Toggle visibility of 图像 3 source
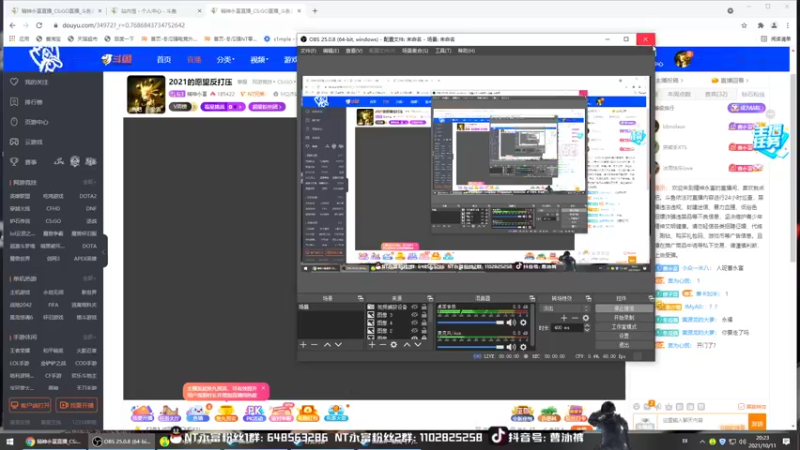The image size is (800, 450). 414,315
